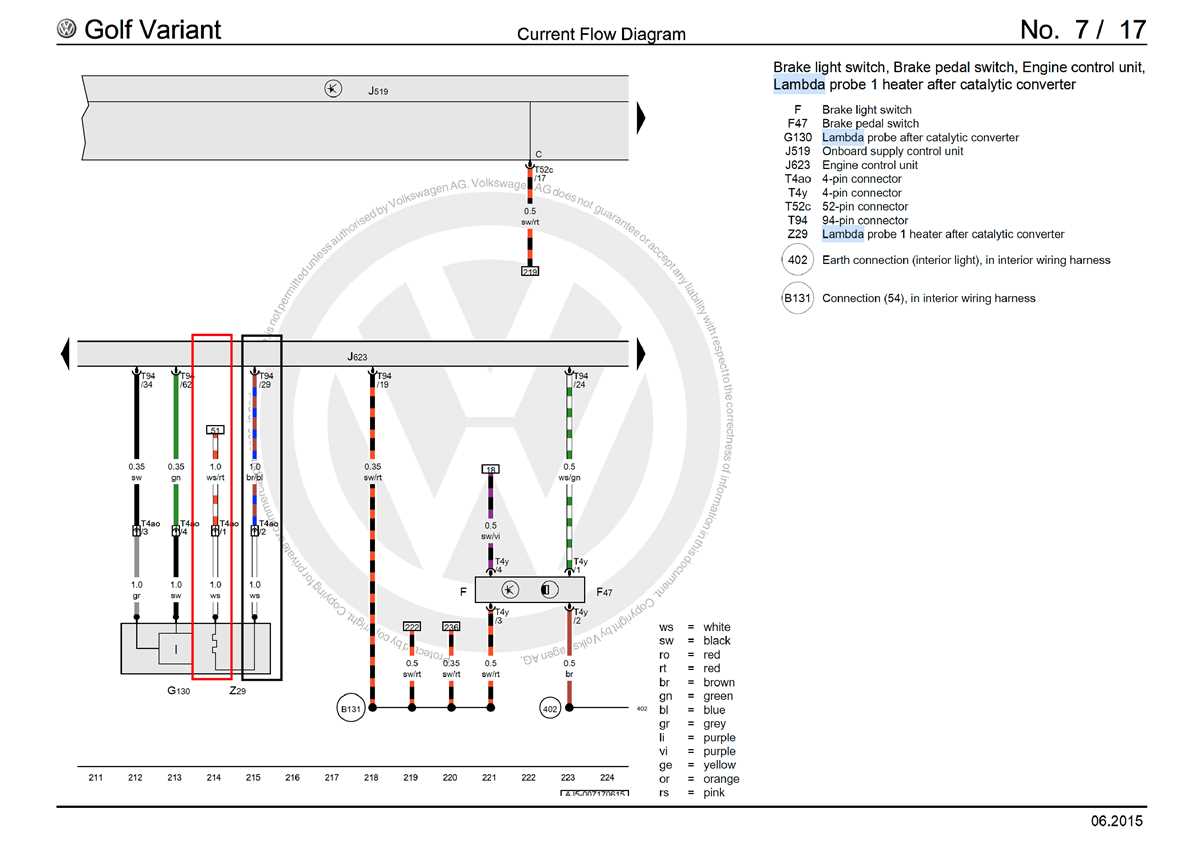Click the 'T52c /17' connector label
The width and height of the screenshot is (1200, 849).
tap(543, 174)
